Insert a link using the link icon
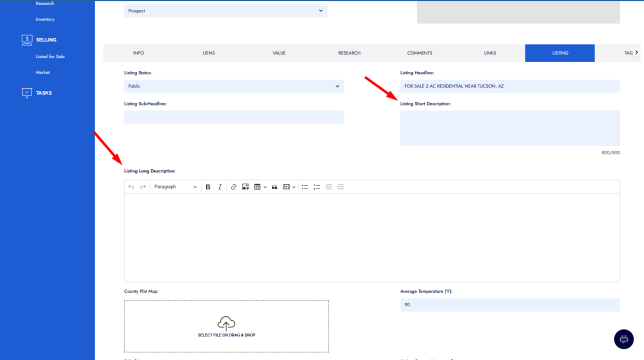The height and width of the screenshot is (360, 644). (233, 187)
